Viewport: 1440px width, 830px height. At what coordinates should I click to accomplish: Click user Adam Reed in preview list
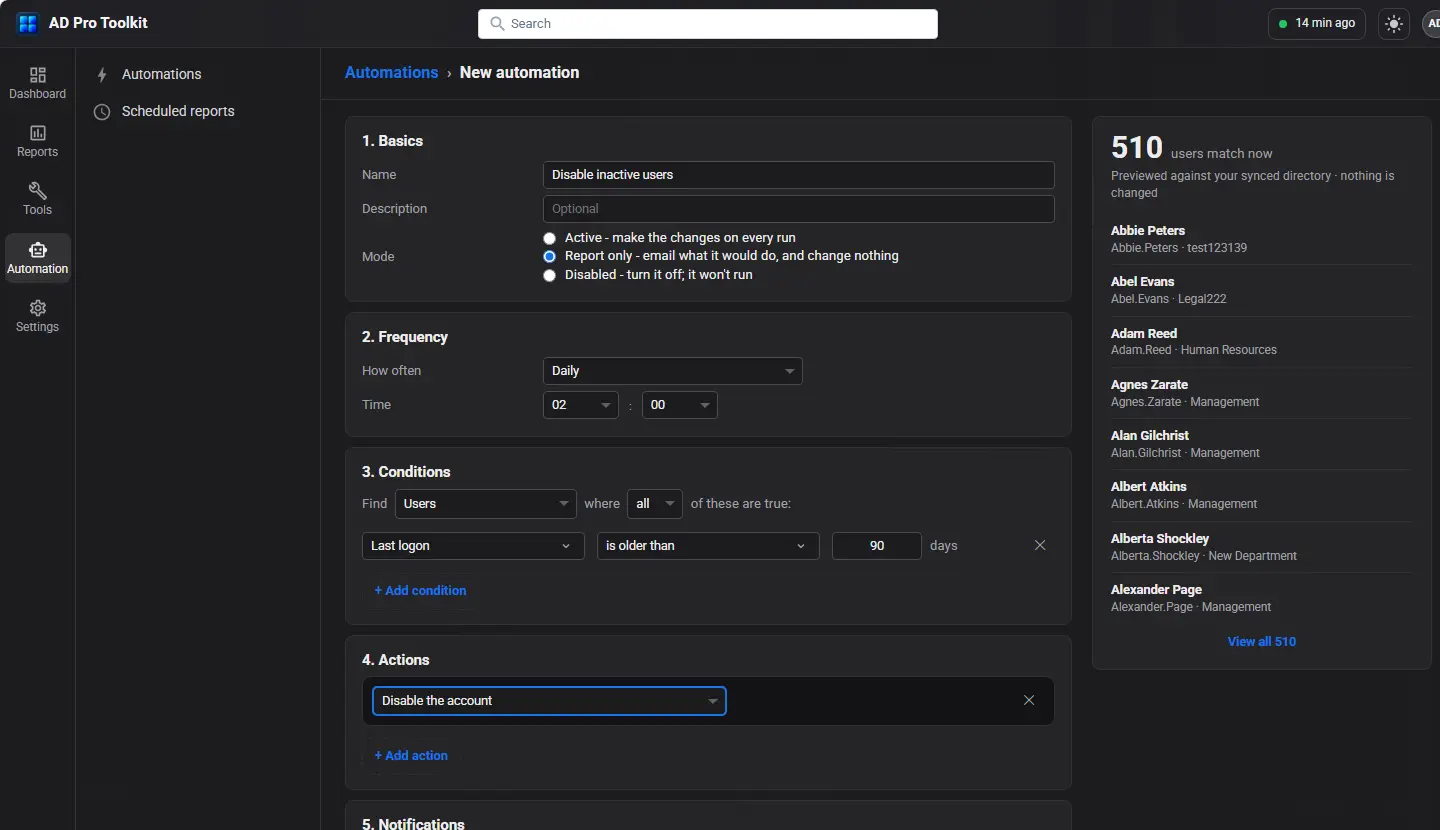(1262, 342)
